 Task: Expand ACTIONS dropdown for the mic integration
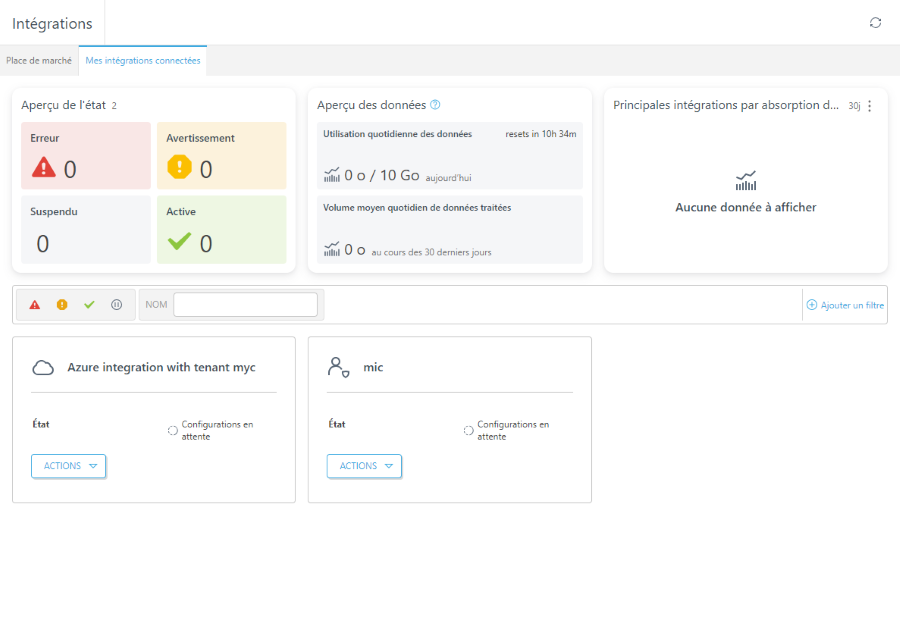click(x=364, y=466)
